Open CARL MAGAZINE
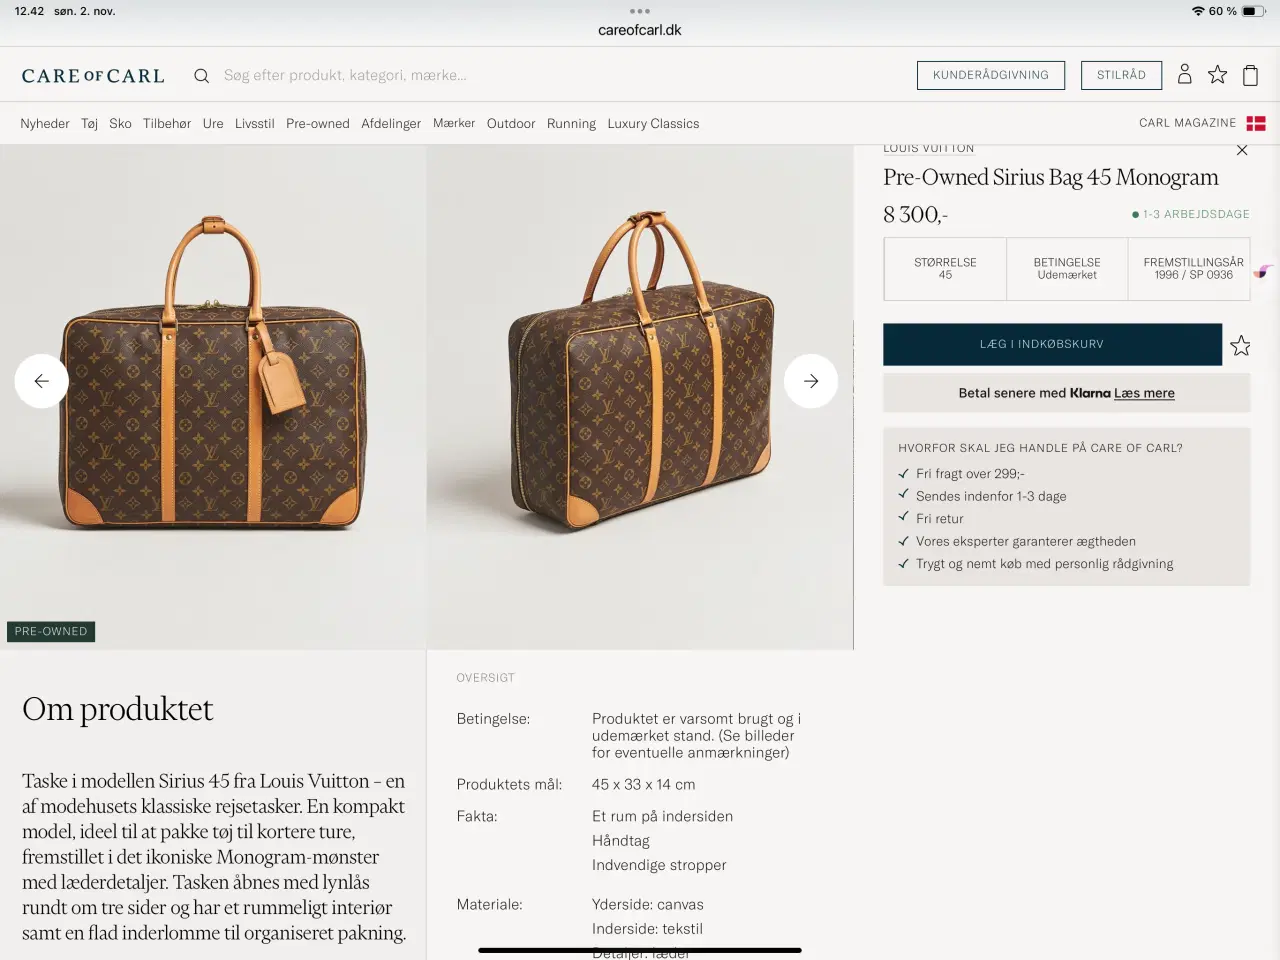Image resolution: width=1280 pixels, height=960 pixels. click(x=1187, y=122)
